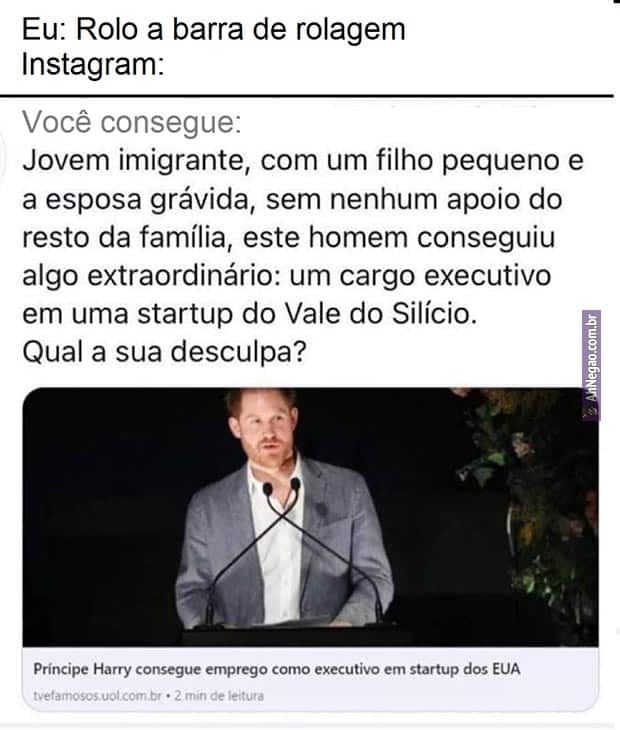Viewport: 620px width, 730px height.
Task: Click the 'algo extraordinário' text line
Action: click(287, 275)
